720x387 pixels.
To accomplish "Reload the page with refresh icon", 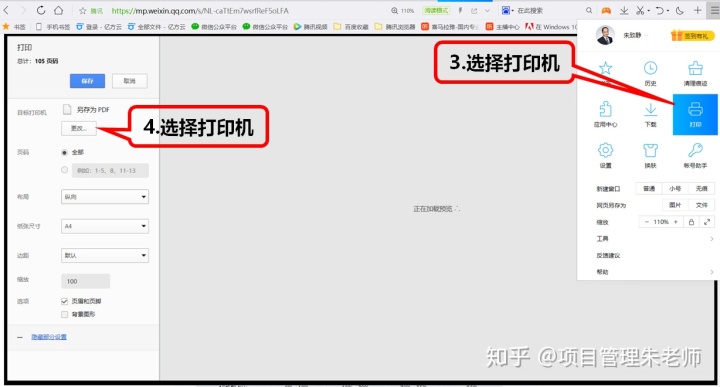I will tap(41, 10).
